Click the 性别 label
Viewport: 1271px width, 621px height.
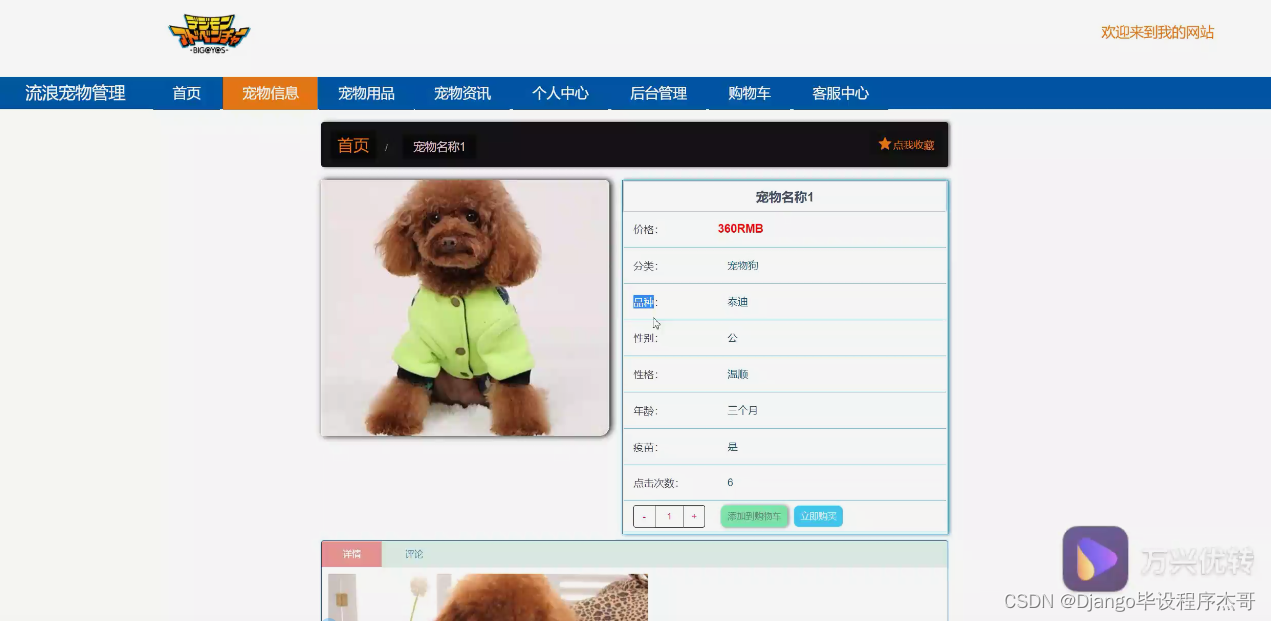tap(645, 338)
